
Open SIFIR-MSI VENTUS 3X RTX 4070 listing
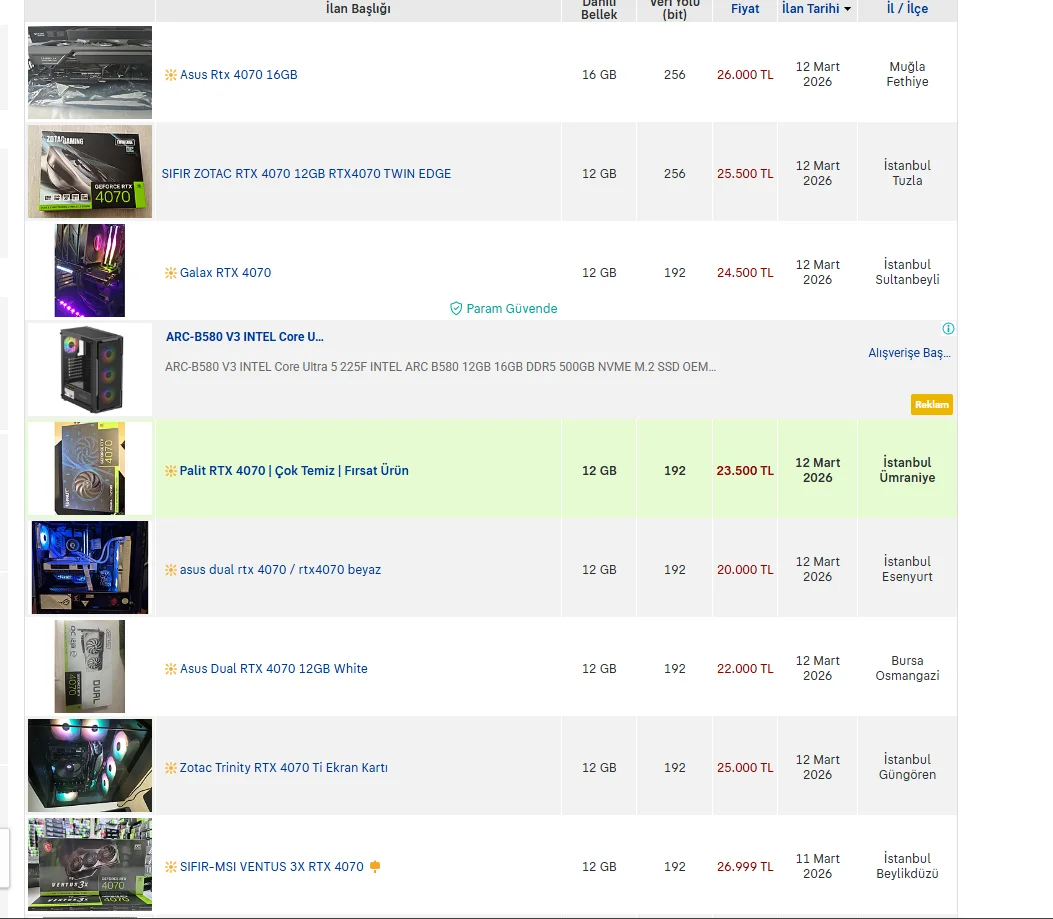(271, 867)
